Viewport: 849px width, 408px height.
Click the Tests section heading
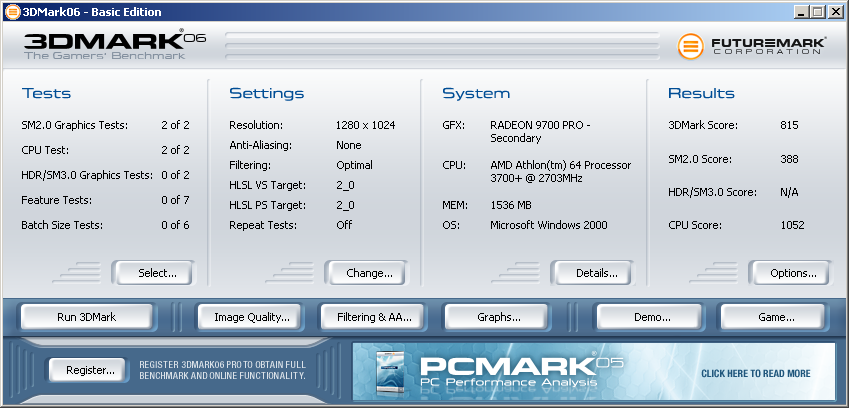click(47, 93)
